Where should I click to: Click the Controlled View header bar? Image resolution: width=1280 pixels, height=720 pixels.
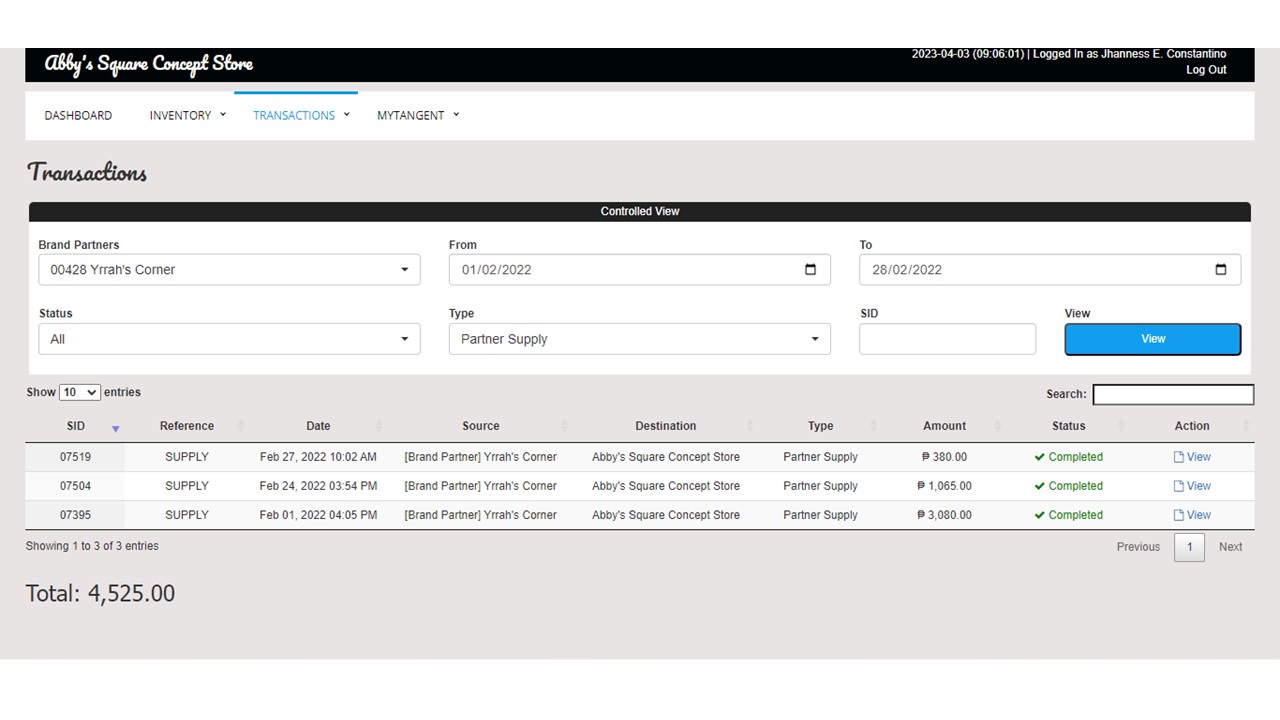pos(640,212)
